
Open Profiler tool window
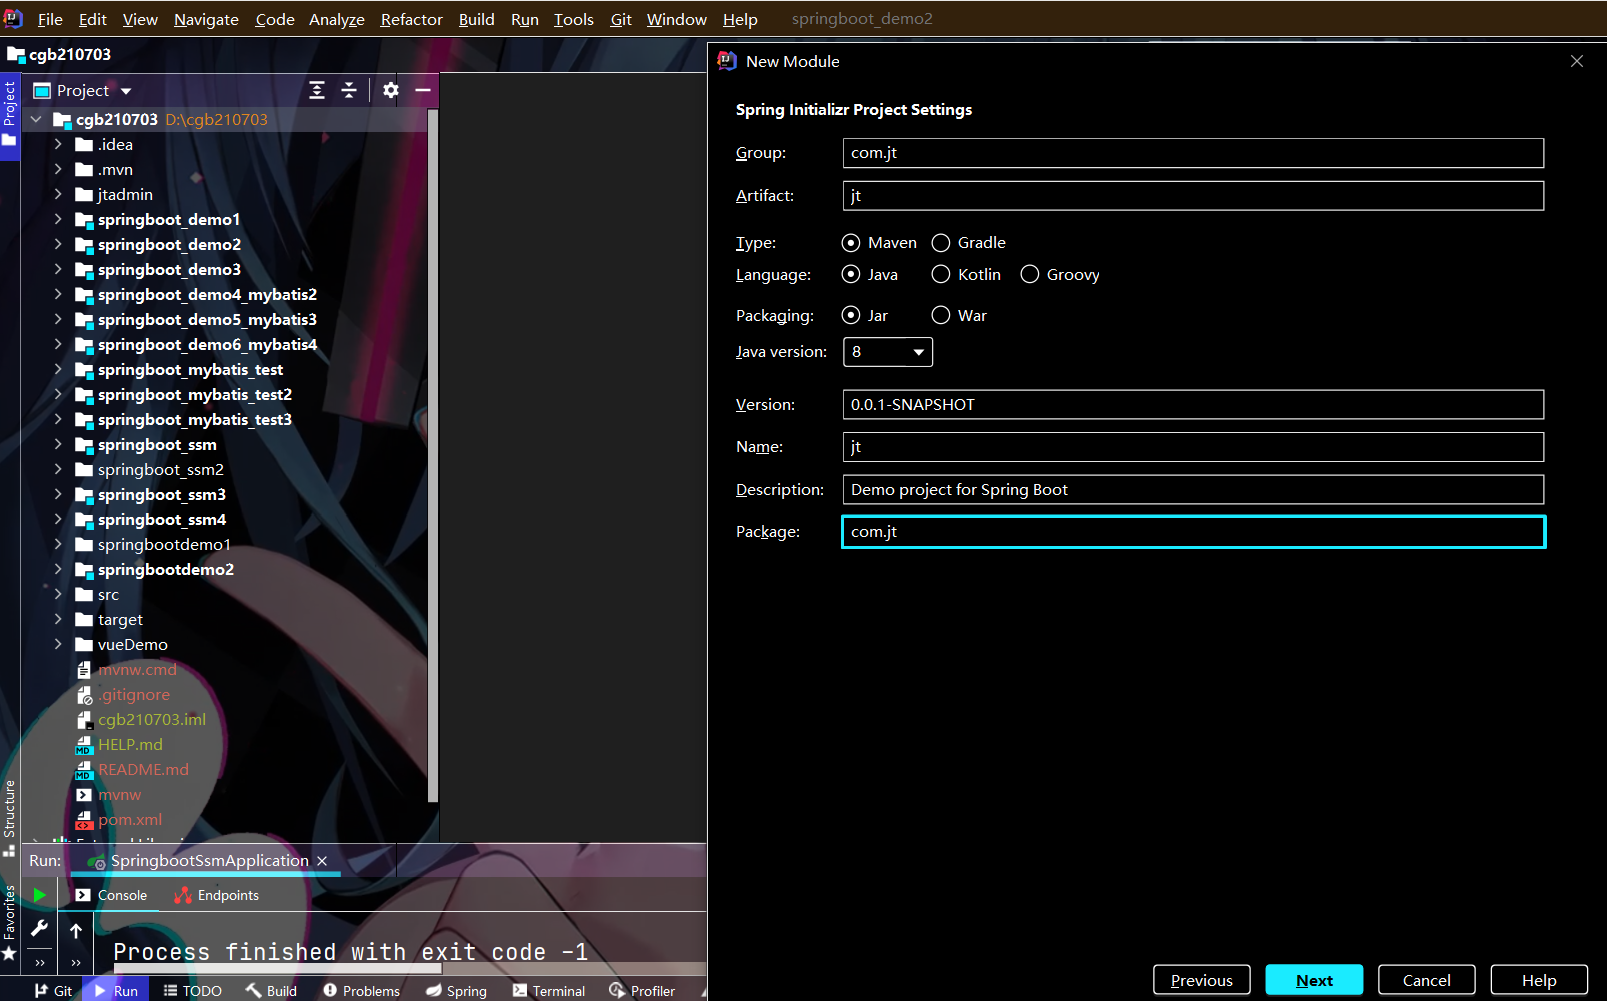pos(642,991)
